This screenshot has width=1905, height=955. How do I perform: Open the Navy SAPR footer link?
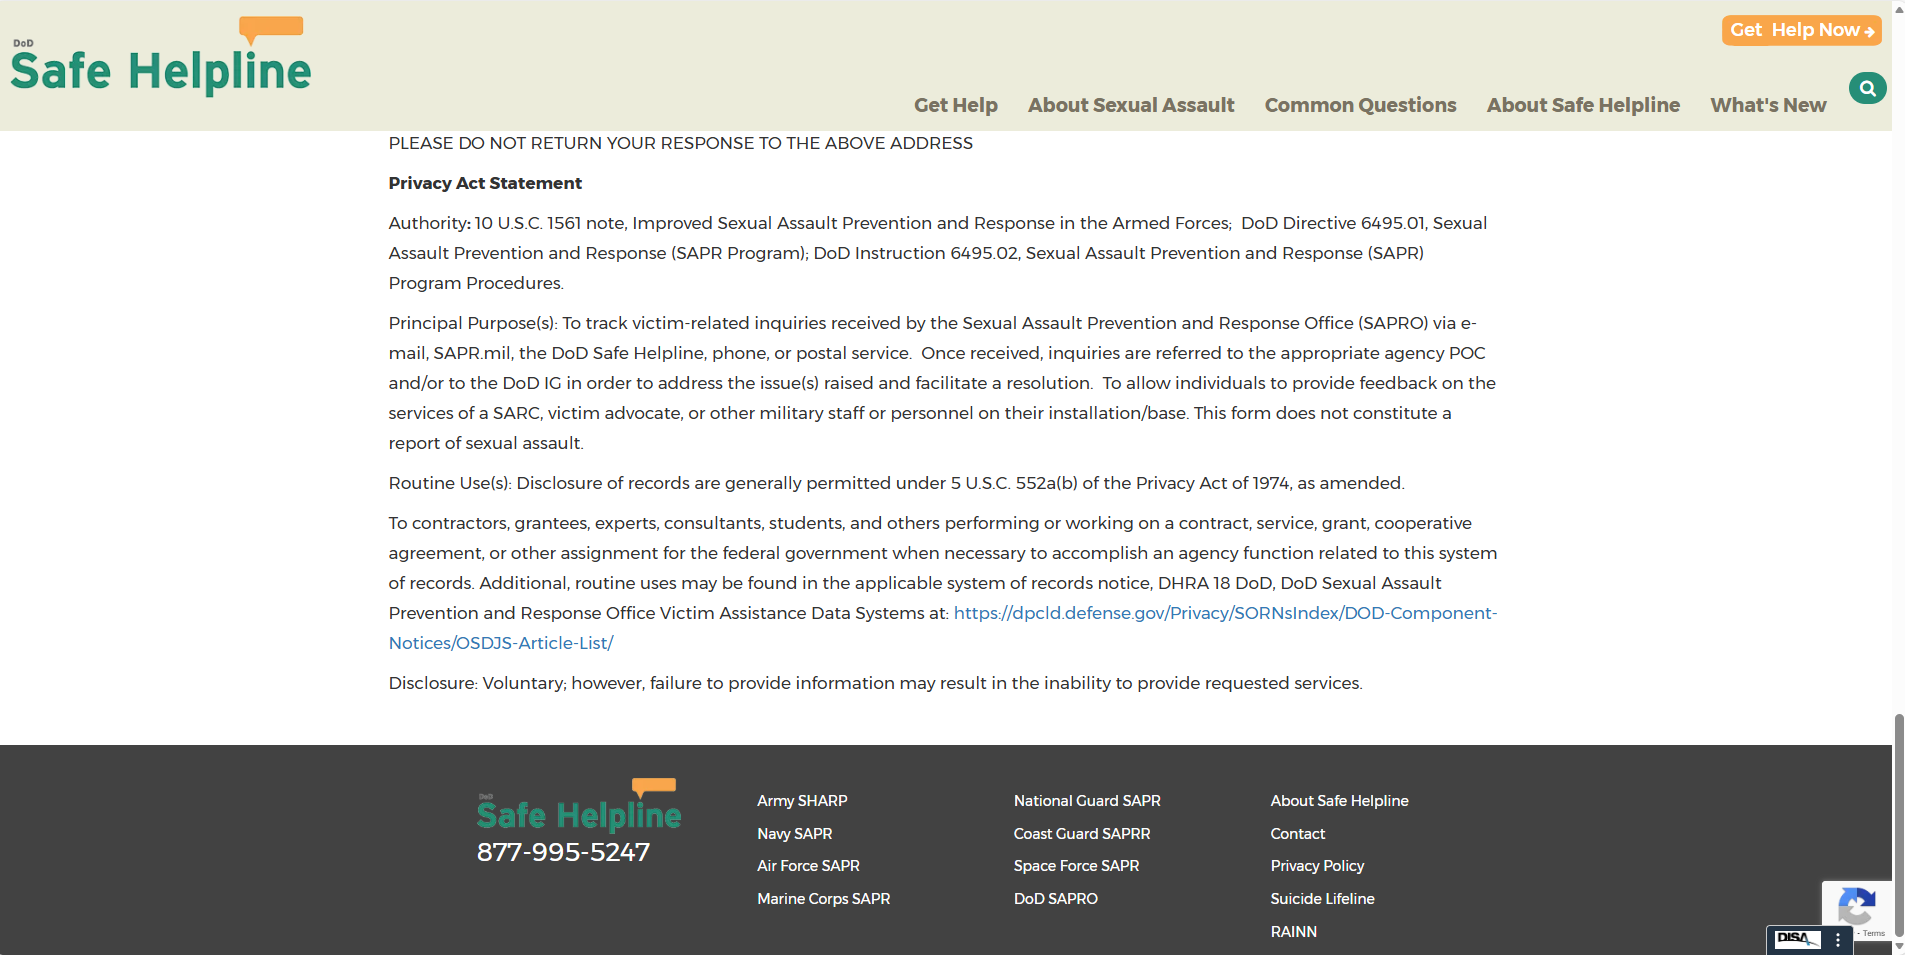click(794, 834)
